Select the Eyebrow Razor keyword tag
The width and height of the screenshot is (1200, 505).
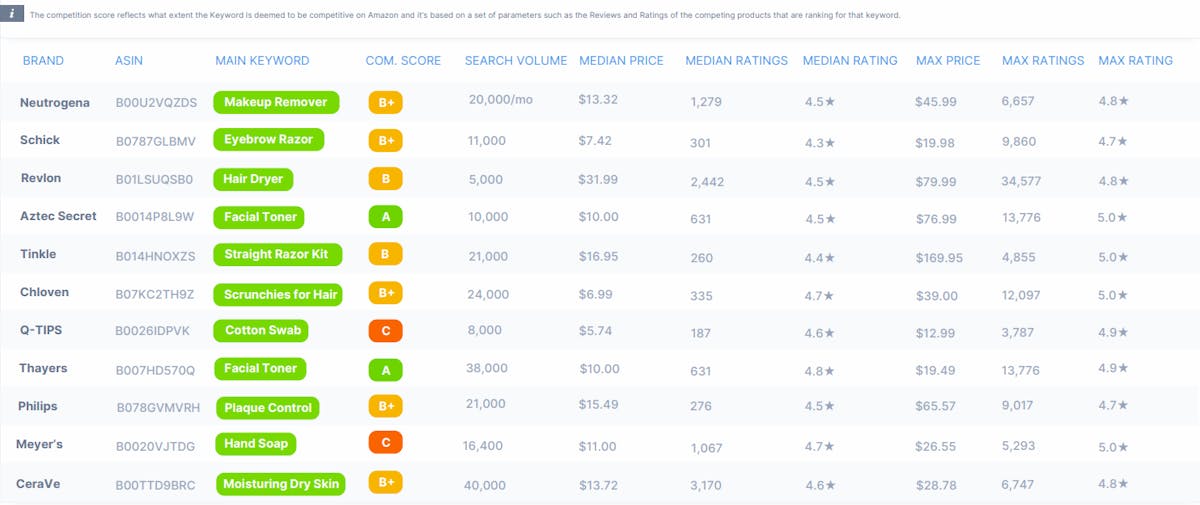pos(269,140)
